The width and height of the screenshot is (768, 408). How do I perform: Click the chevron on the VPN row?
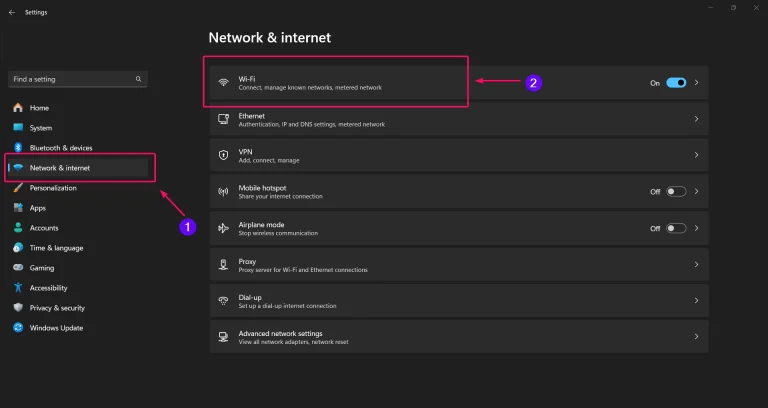[696, 155]
